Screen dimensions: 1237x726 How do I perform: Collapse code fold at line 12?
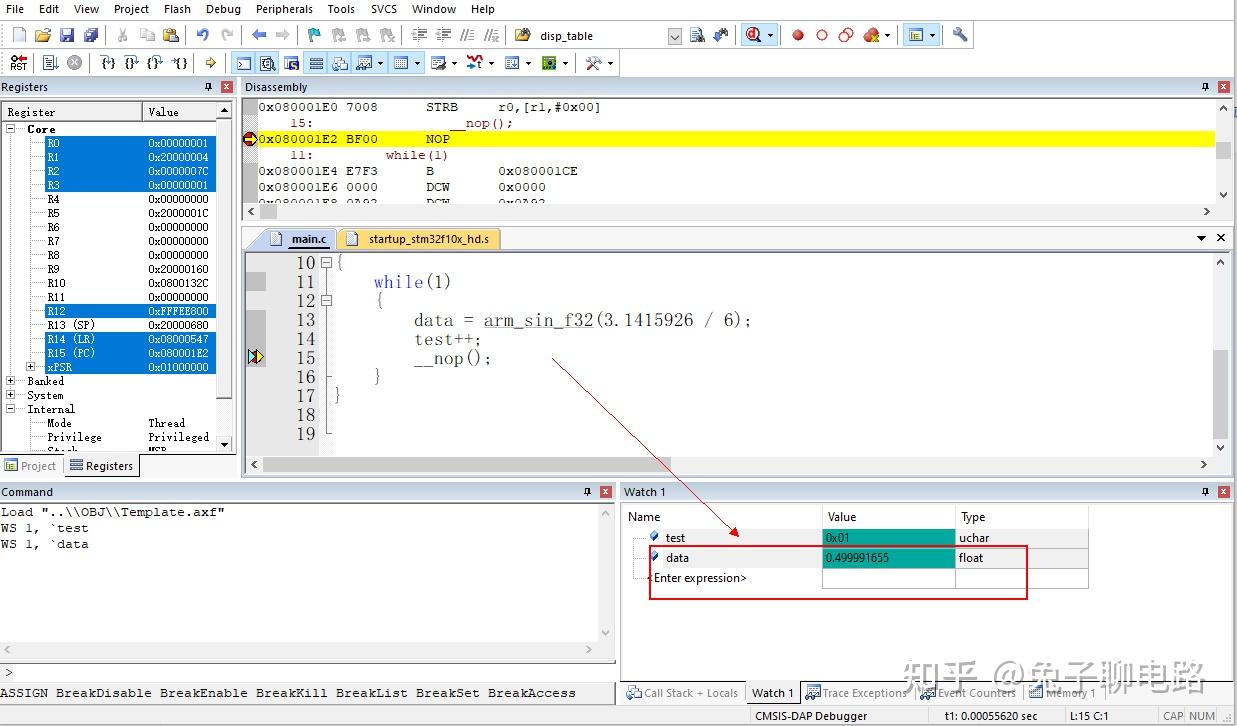pos(326,300)
